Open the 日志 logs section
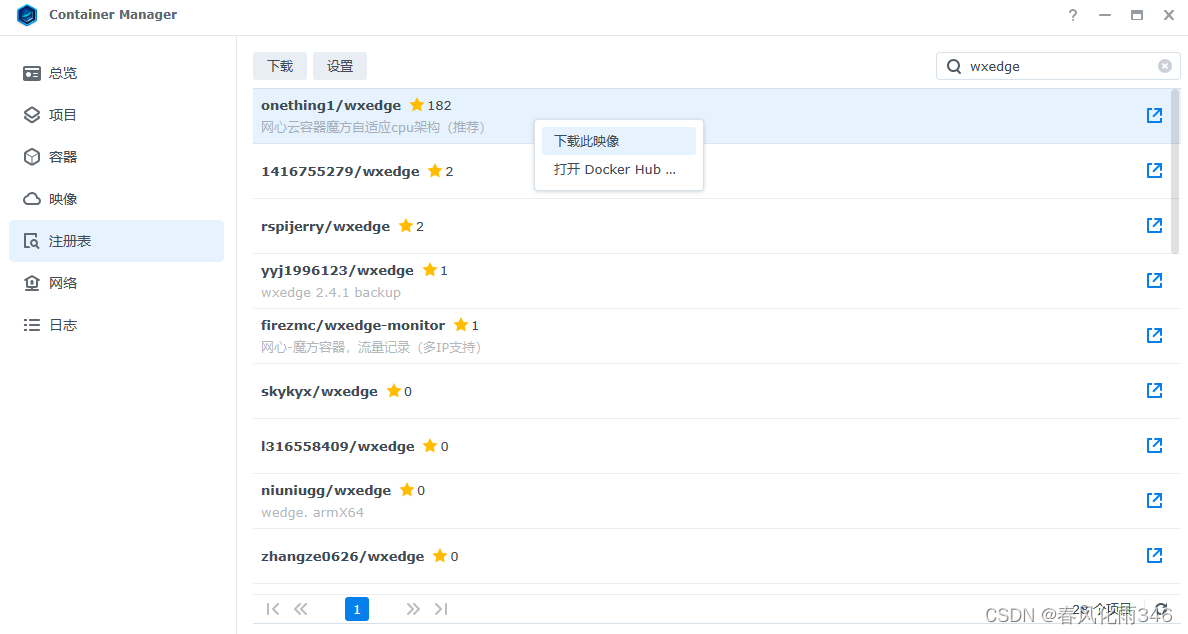 point(117,325)
